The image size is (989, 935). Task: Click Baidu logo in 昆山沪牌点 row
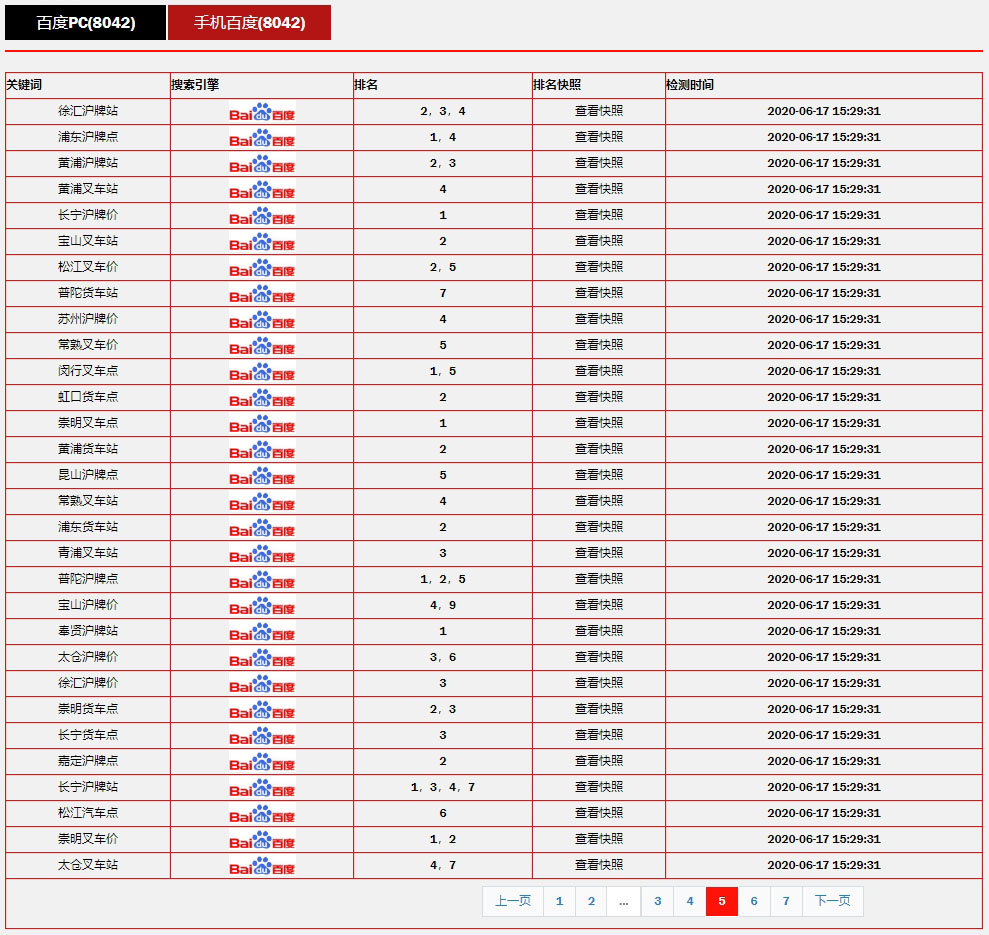(x=262, y=476)
